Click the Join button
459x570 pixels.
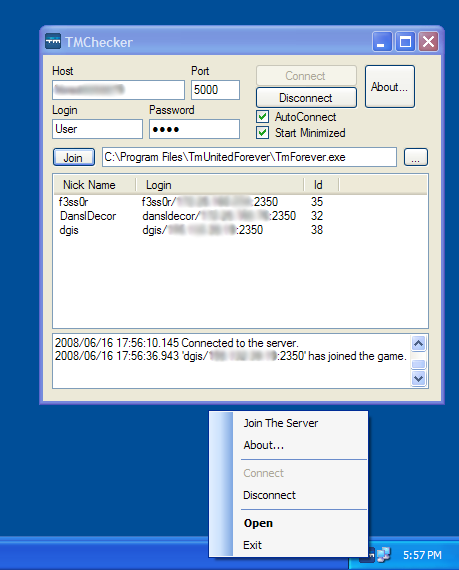click(x=74, y=157)
